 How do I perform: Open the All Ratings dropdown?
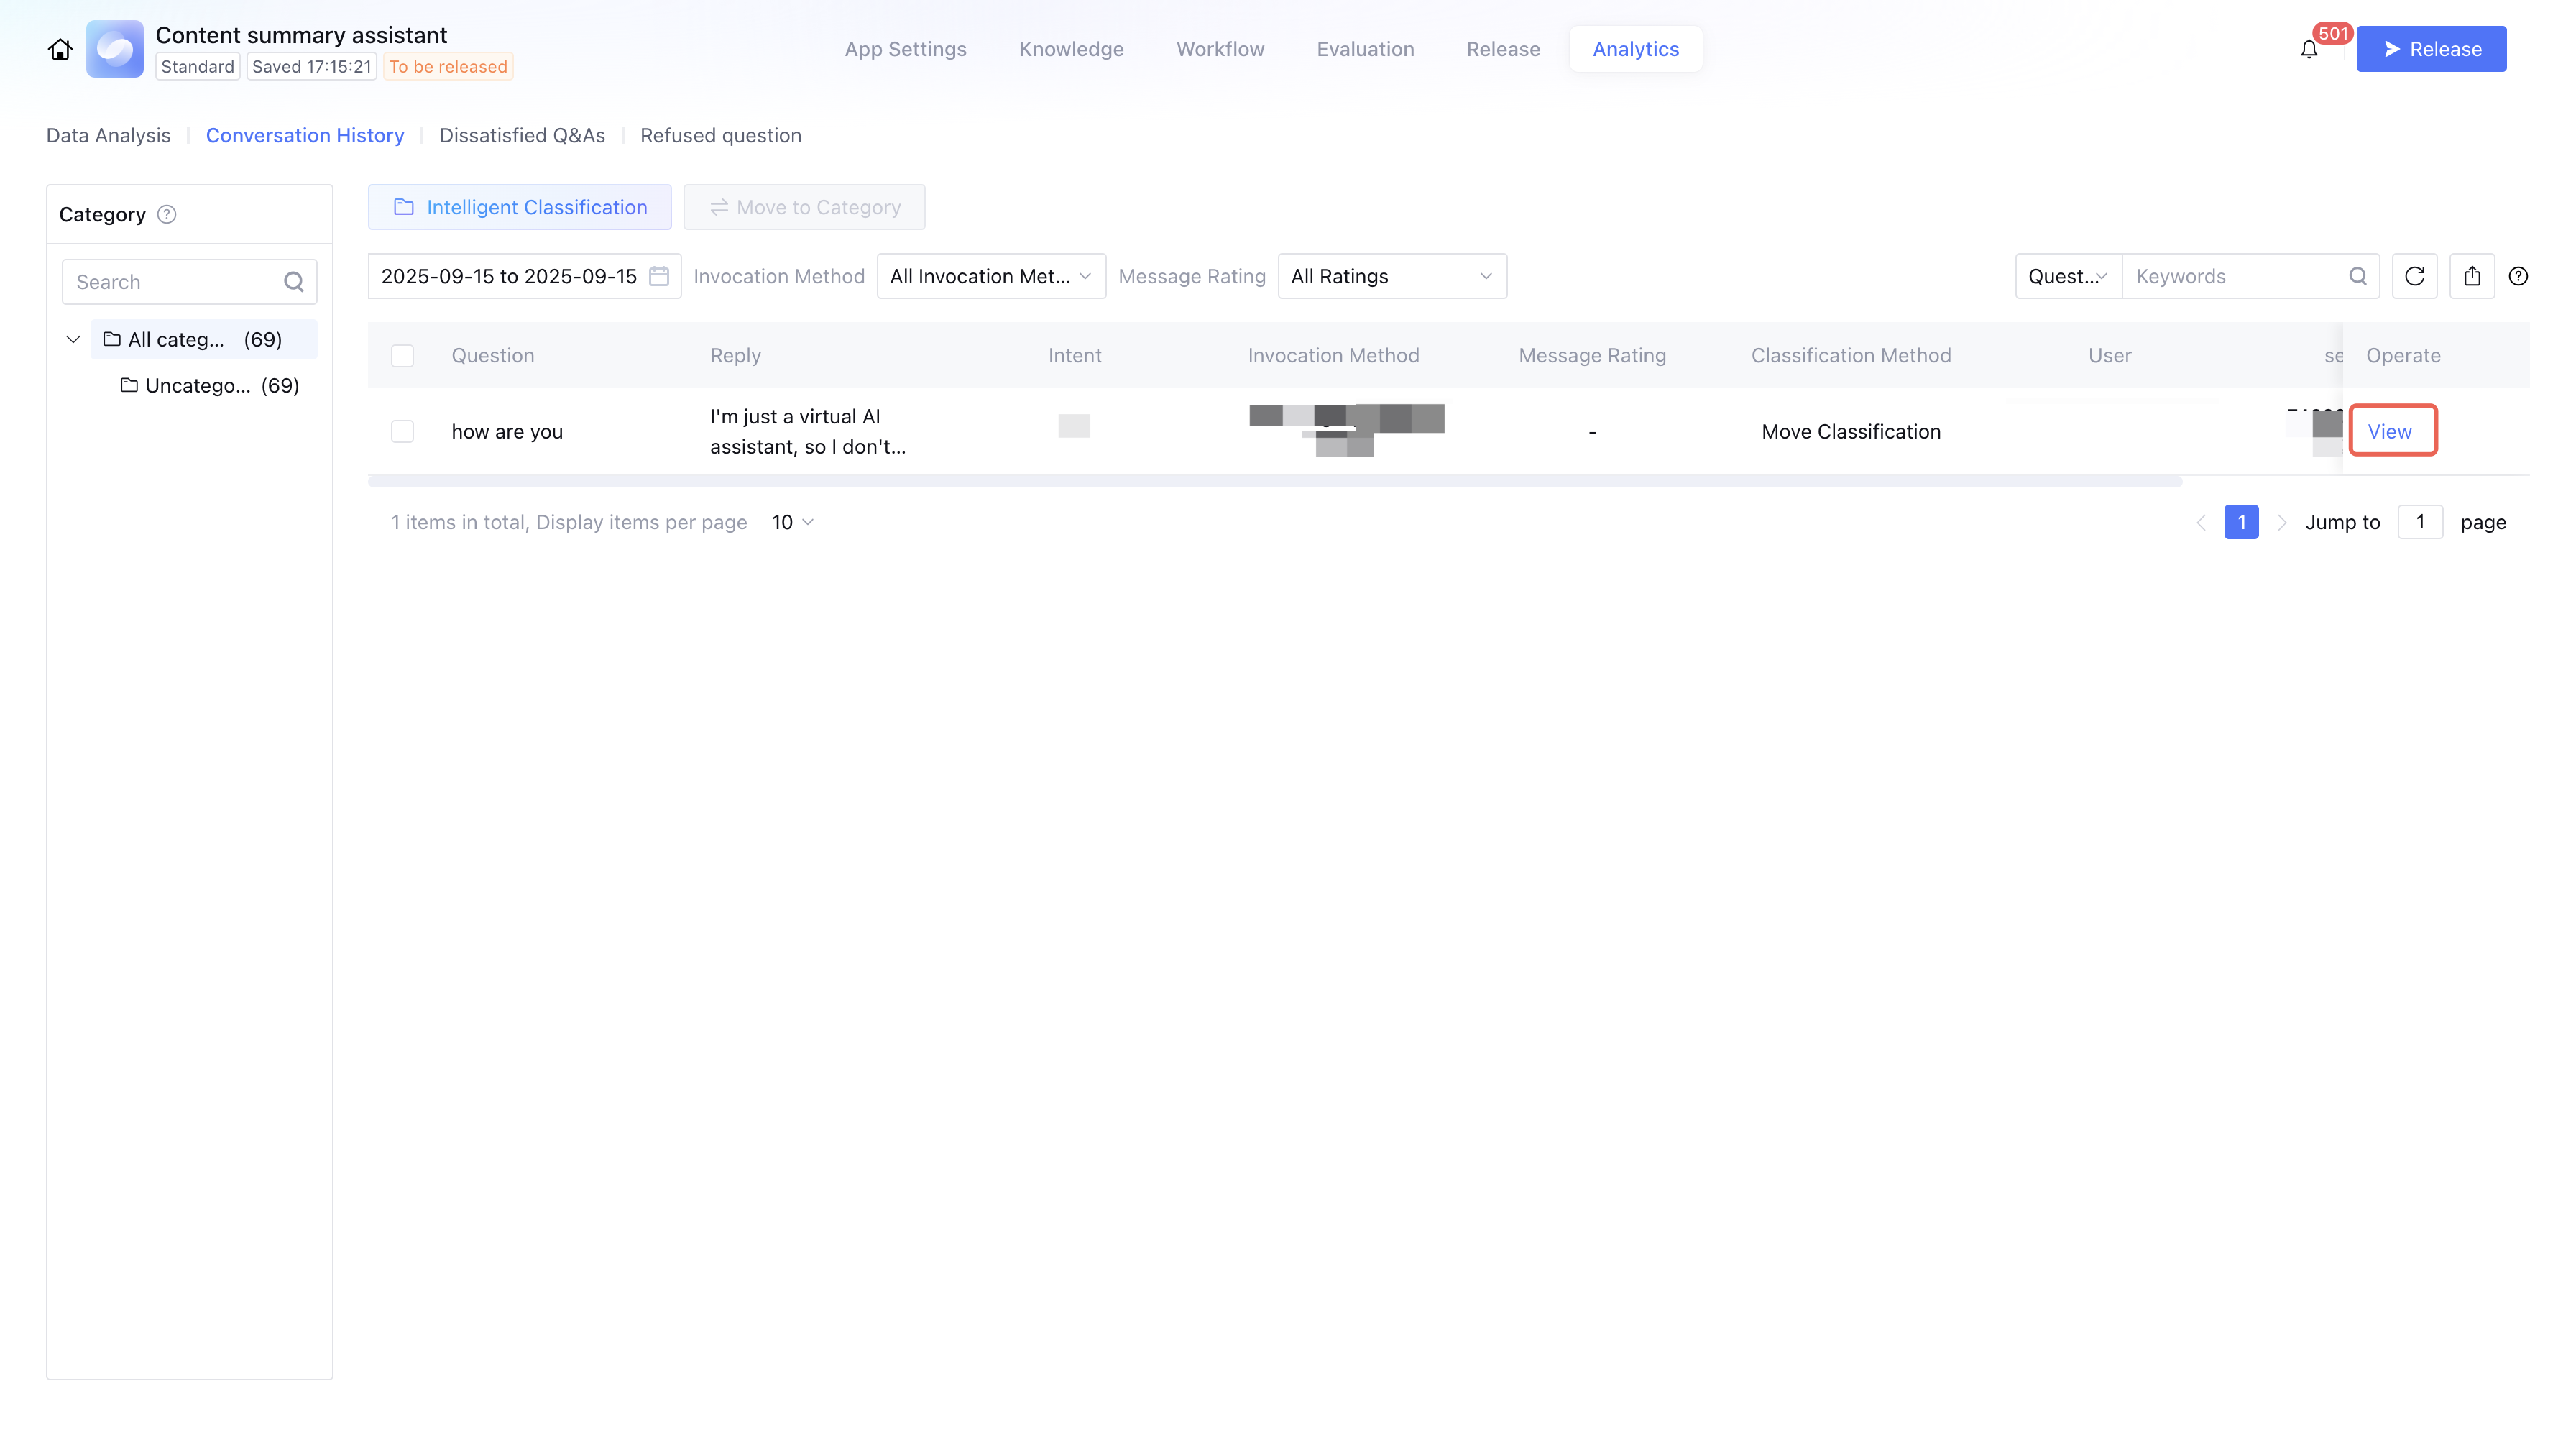(1391, 276)
